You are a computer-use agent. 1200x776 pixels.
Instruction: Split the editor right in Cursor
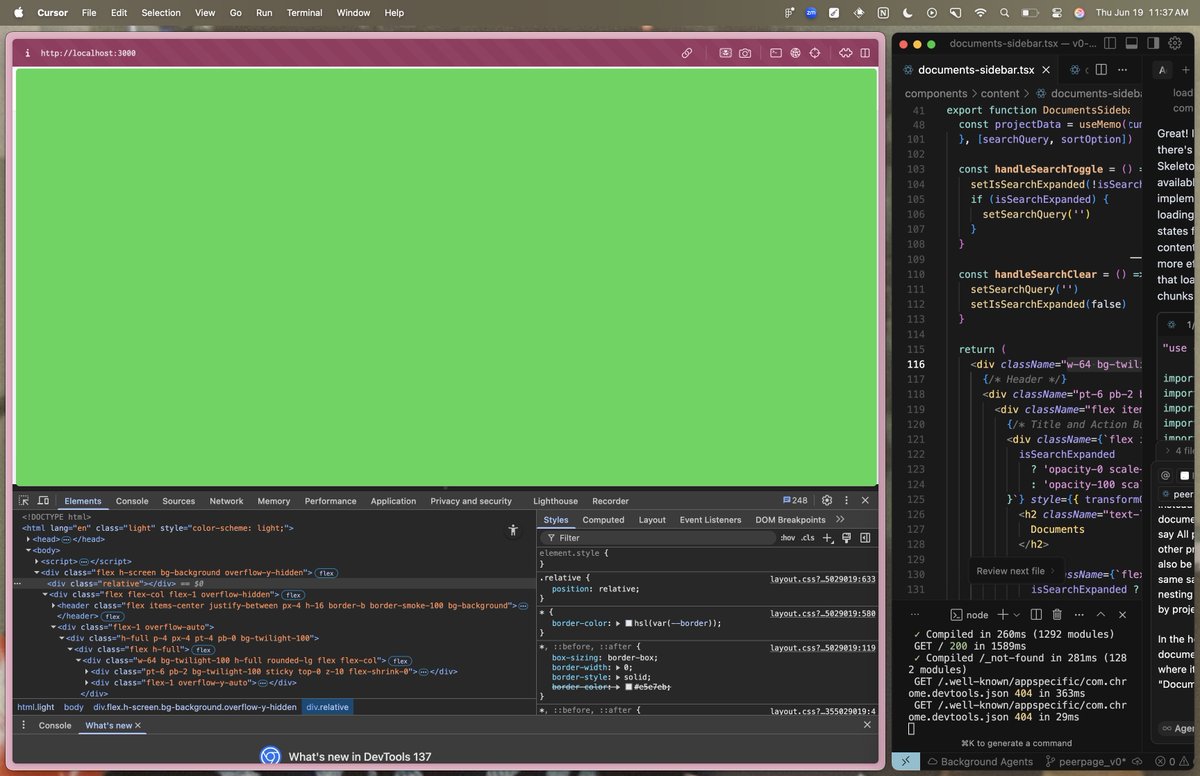point(1101,70)
